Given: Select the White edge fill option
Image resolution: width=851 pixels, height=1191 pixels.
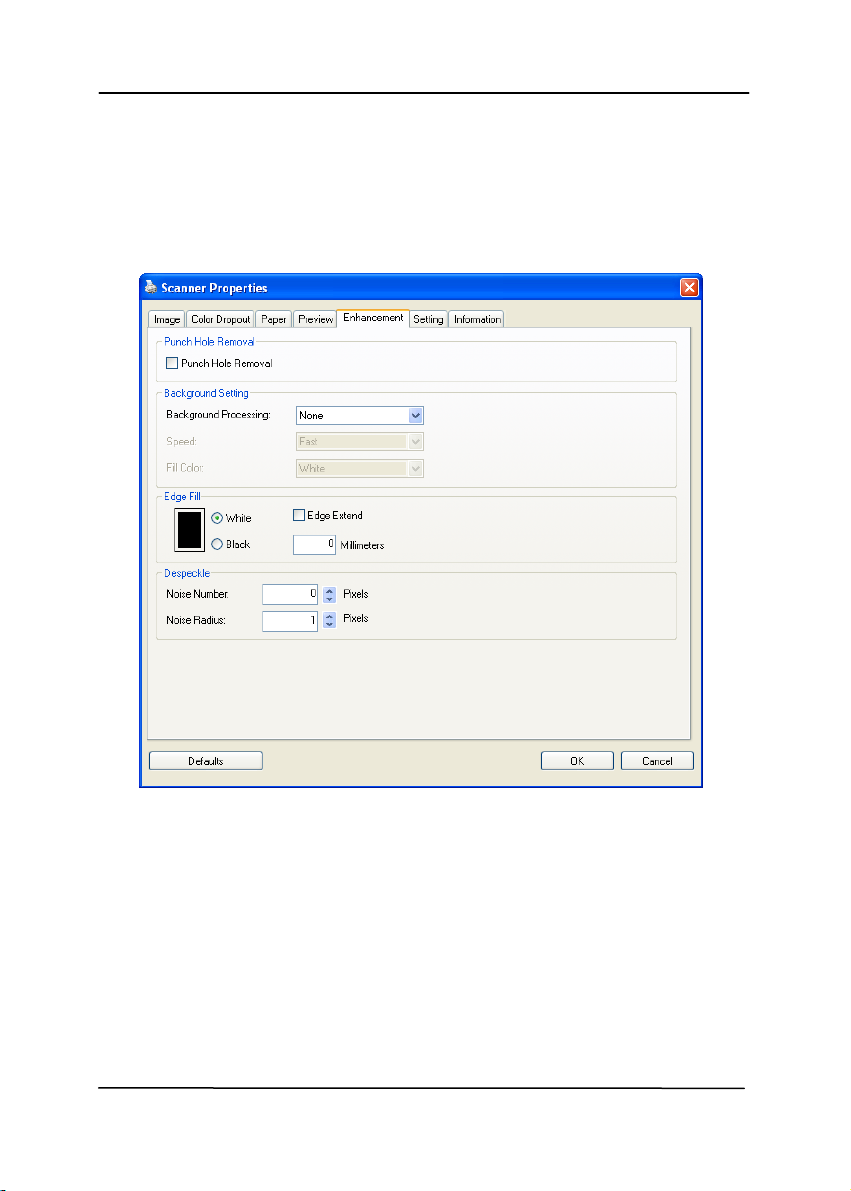Looking at the screenshot, I should [217, 518].
